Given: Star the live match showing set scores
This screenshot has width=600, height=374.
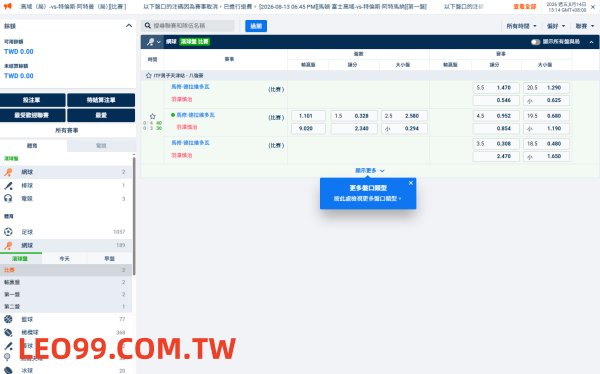Looking at the screenshot, I should point(152,116).
